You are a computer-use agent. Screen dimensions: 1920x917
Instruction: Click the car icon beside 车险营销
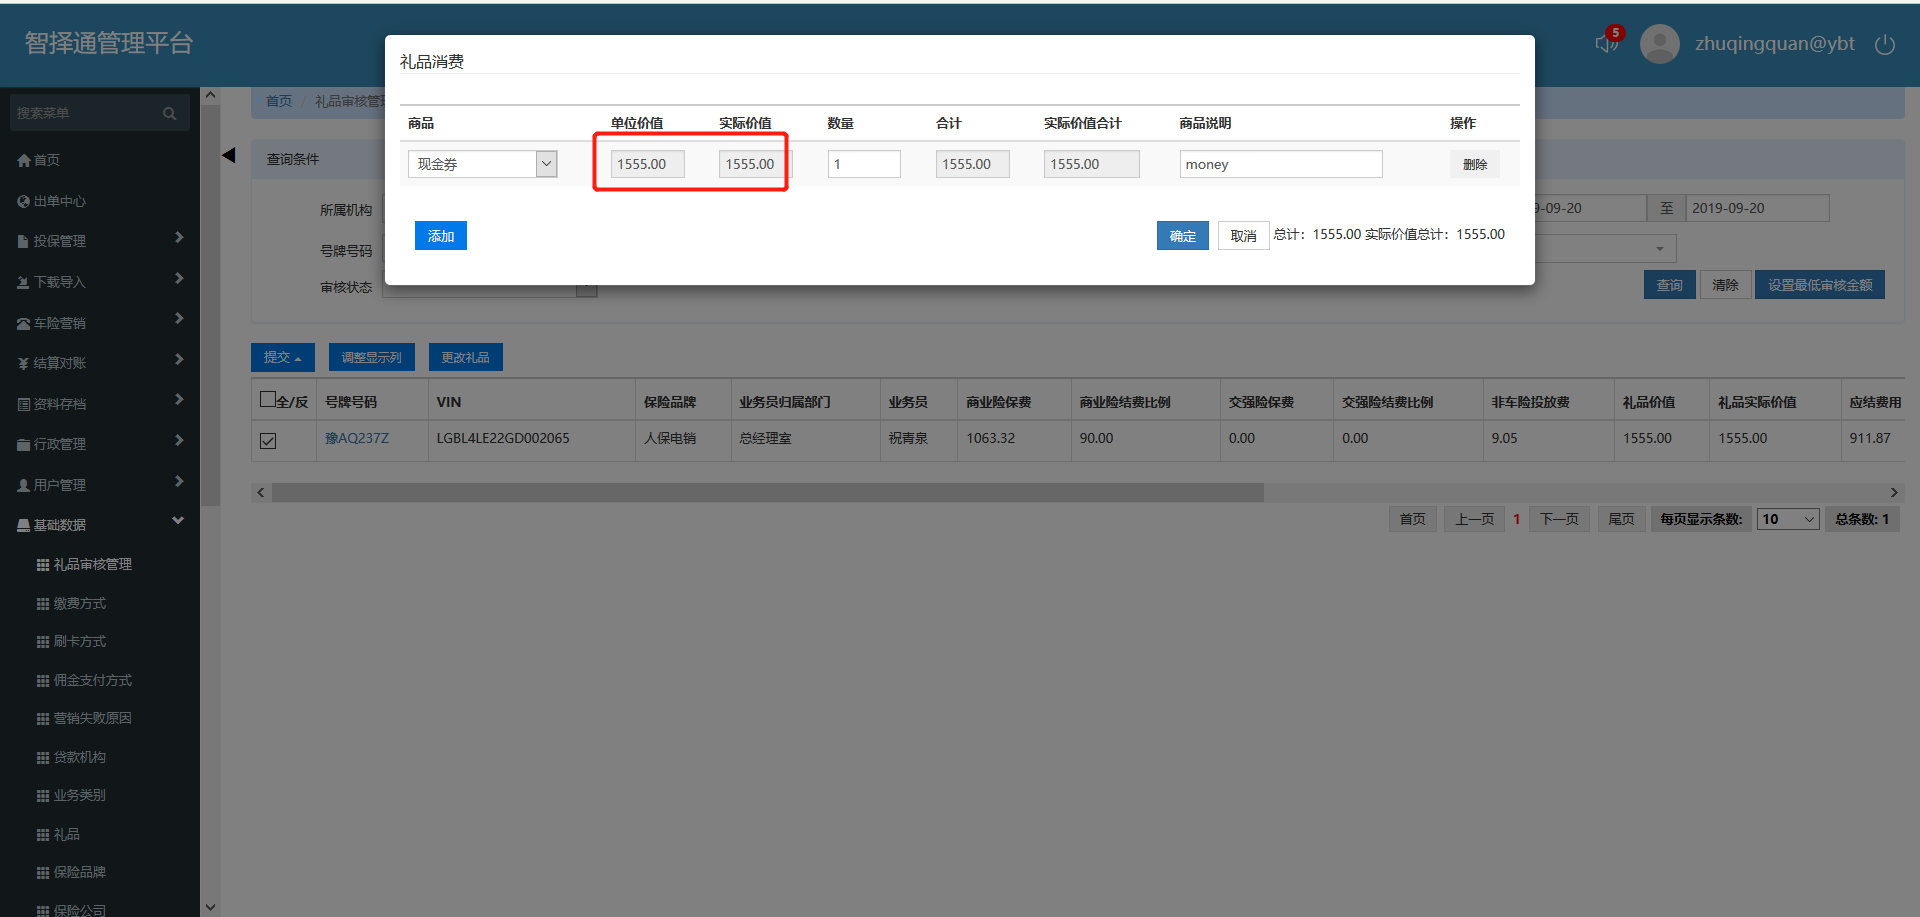point(24,323)
